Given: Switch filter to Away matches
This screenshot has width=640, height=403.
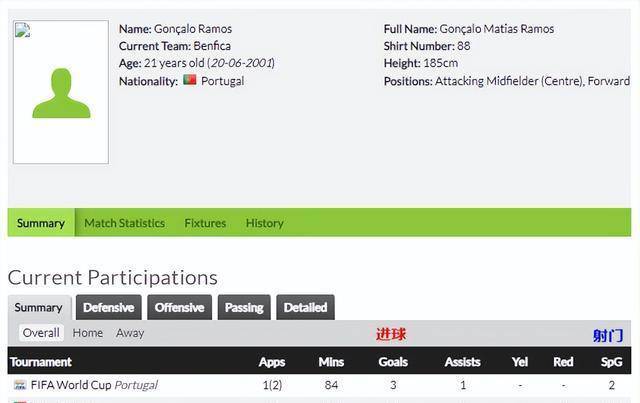Looking at the screenshot, I should point(130,333).
